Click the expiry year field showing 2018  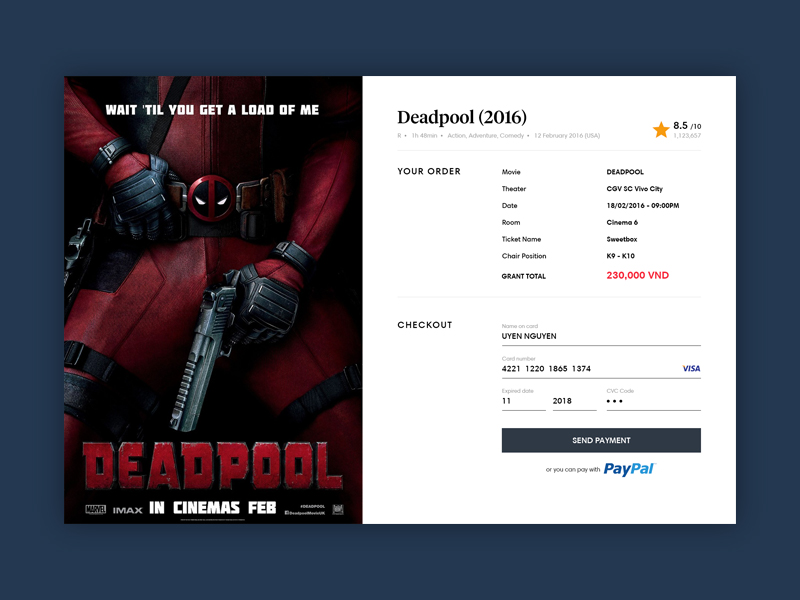573,401
